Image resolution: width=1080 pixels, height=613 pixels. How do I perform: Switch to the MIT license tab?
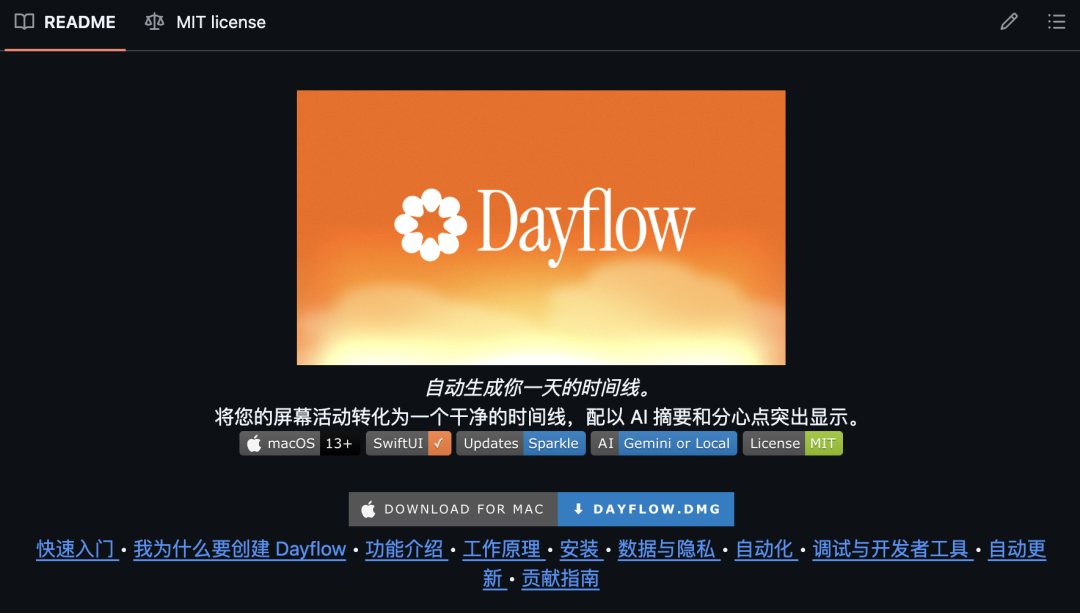click(220, 21)
